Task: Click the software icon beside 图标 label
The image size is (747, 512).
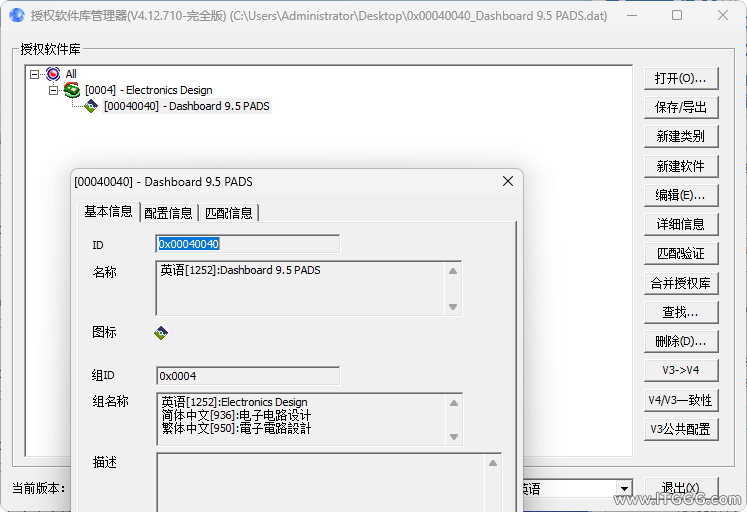Action: (161, 333)
